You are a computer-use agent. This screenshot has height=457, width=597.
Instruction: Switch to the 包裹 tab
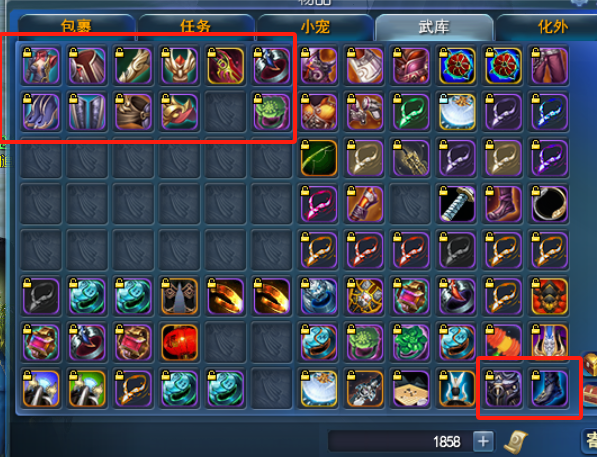pyautogui.click(x=77, y=26)
